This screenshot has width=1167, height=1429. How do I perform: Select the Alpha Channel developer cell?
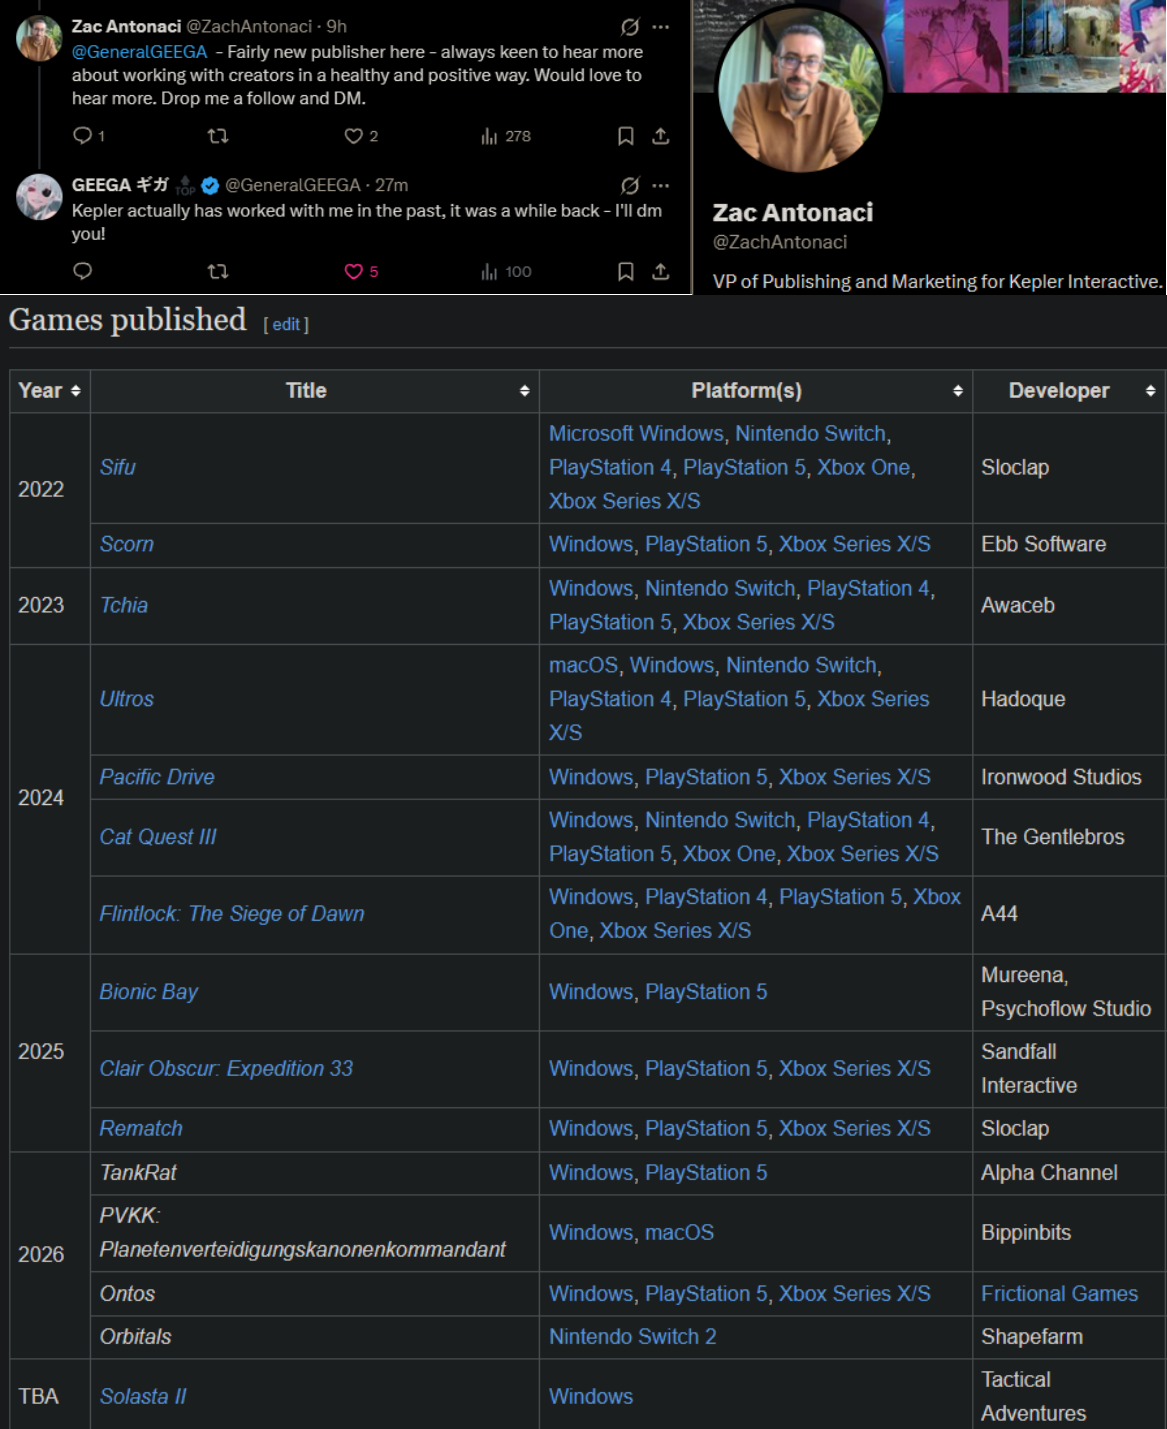coord(1069,1173)
